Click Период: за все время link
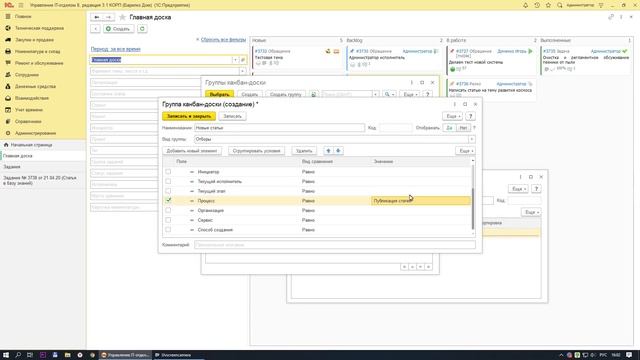This screenshot has height=360, width=640. coord(116,49)
